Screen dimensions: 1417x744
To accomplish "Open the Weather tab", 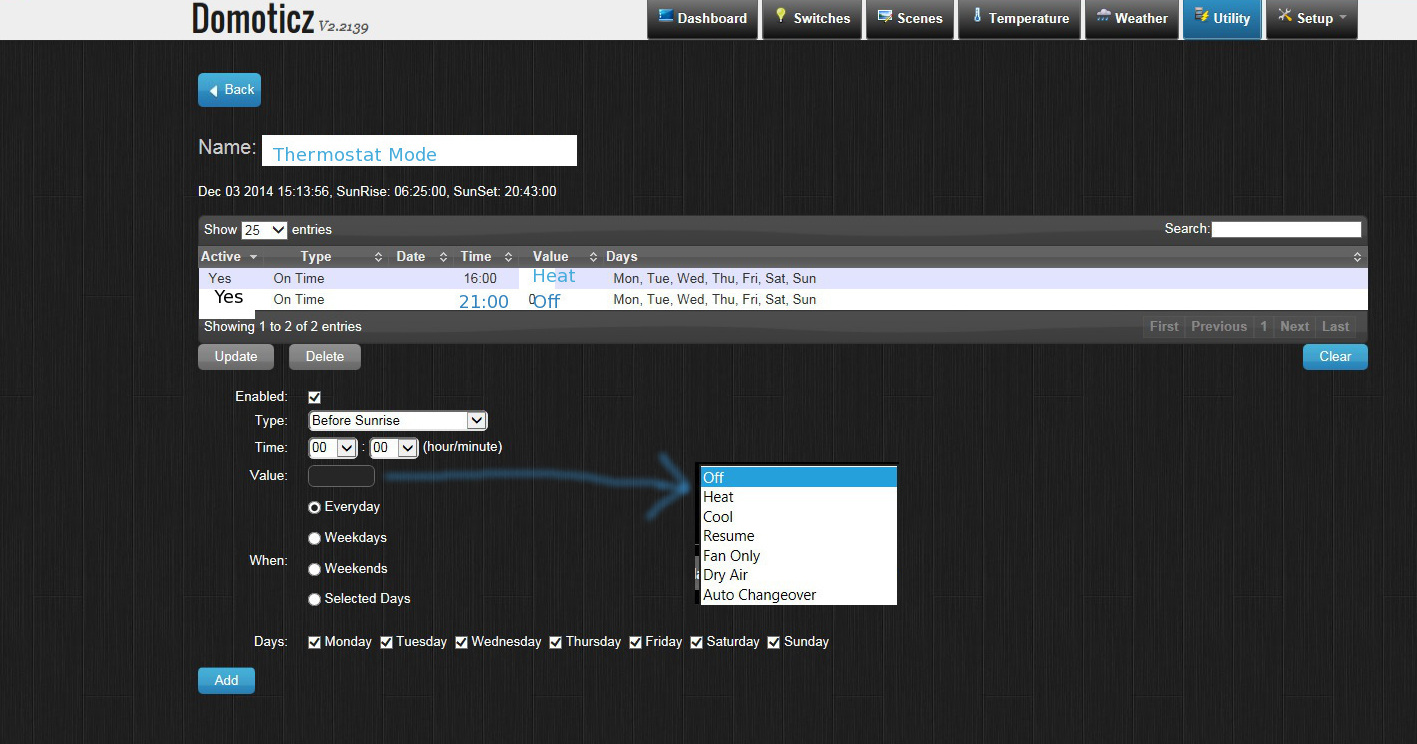I will 1131,18.
